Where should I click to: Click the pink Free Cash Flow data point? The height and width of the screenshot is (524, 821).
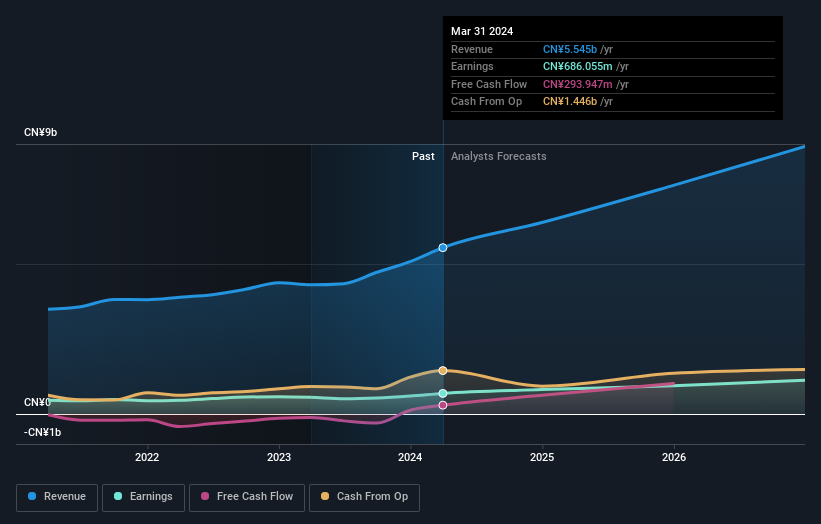443,405
